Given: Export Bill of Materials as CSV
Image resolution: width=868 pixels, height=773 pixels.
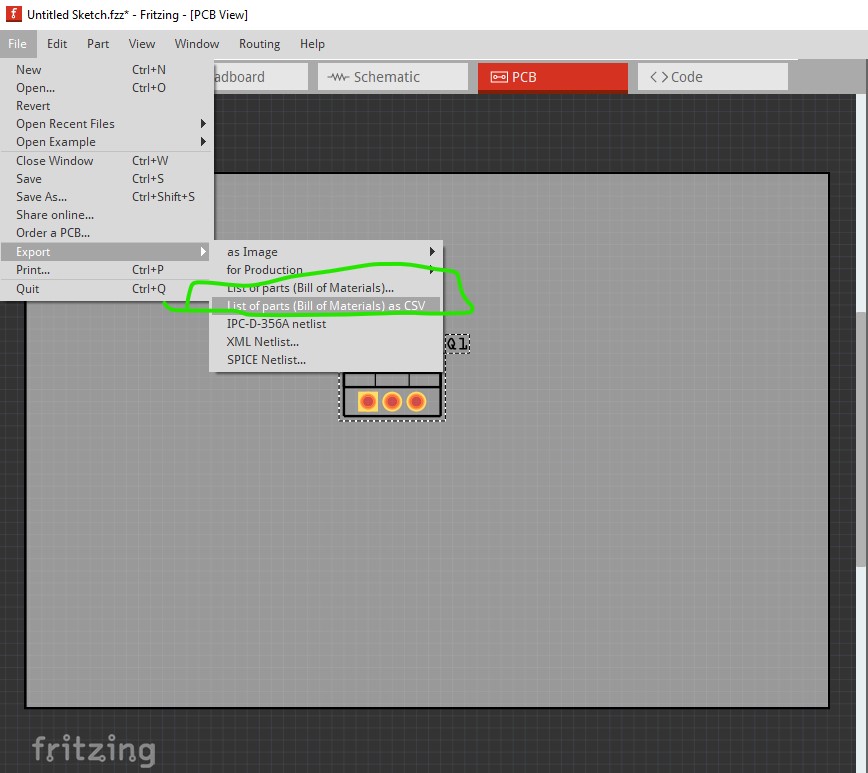Looking at the screenshot, I should [x=326, y=306].
